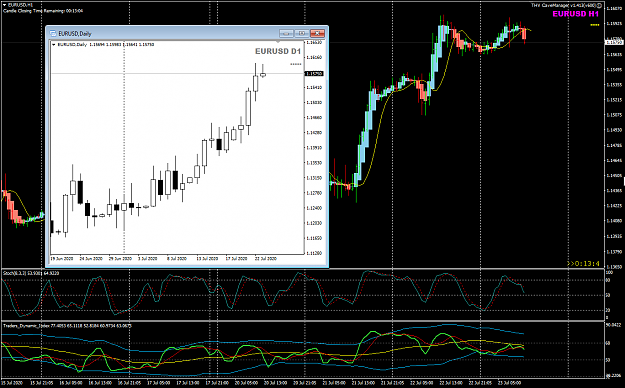The width and height of the screenshot is (625, 388).
Task: Click the OHLC values beside EURUSD,Daily label
Action: tap(122, 45)
